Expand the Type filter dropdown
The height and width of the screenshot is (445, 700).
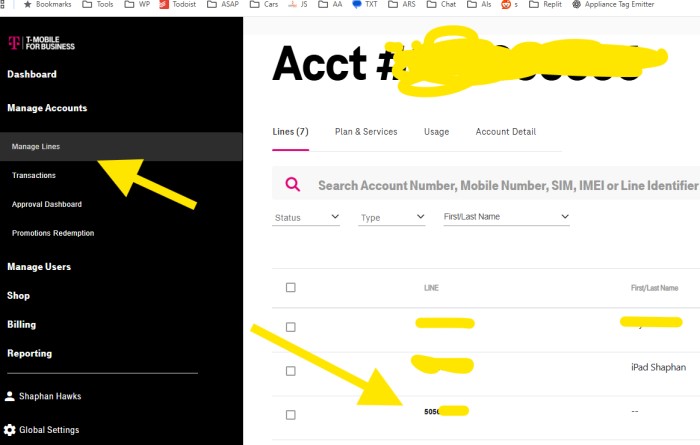pyautogui.click(x=392, y=217)
